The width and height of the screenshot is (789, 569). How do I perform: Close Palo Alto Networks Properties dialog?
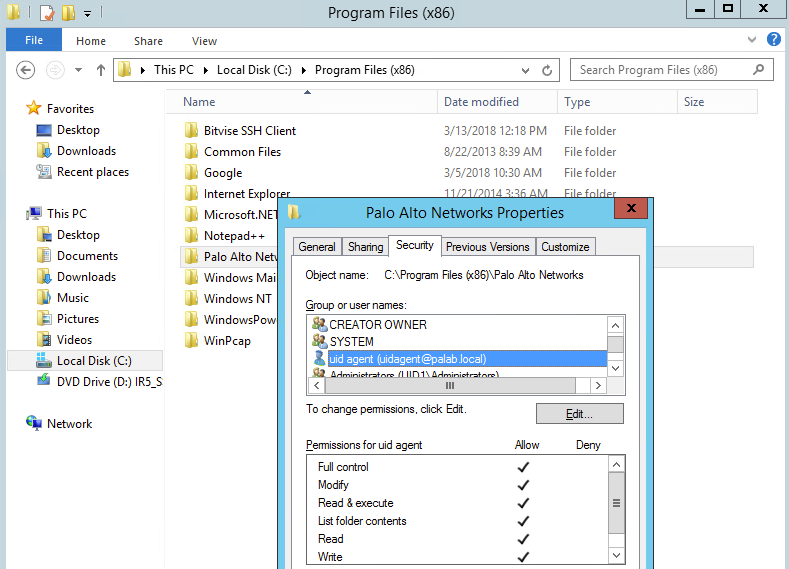(631, 208)
